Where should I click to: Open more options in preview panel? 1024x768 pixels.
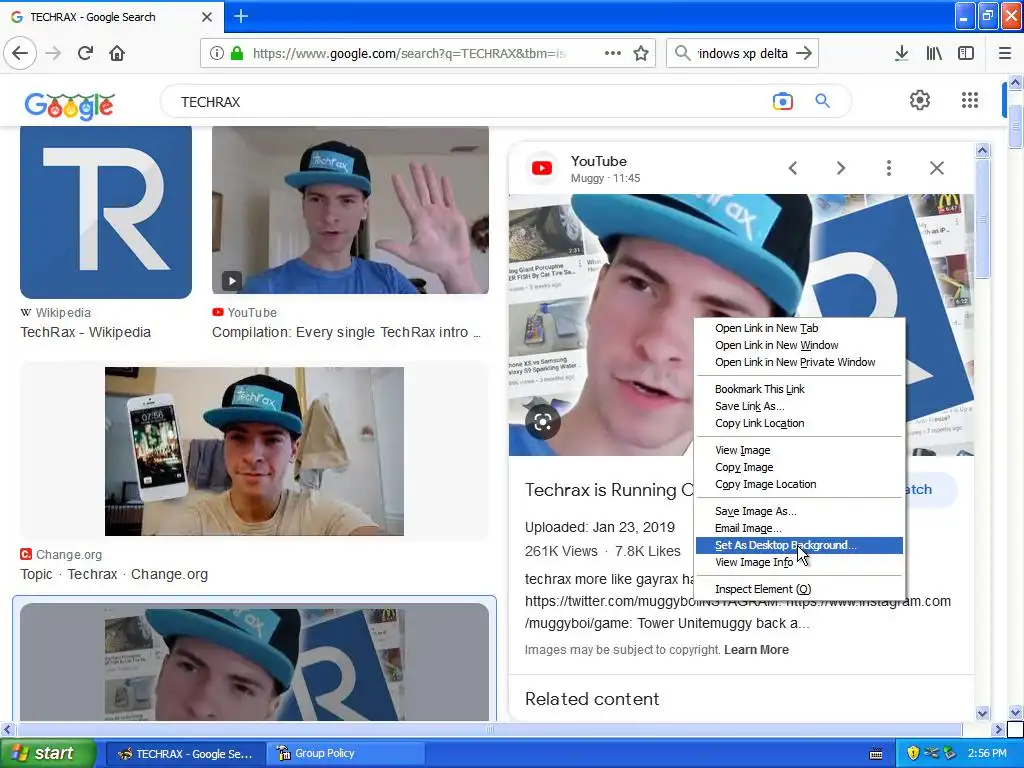(888, 168)
